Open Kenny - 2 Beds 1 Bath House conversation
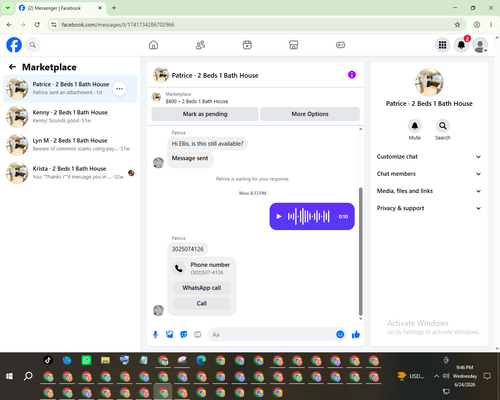Image resolution: width=500 pixels, height=400 pixels. point(70,117)
